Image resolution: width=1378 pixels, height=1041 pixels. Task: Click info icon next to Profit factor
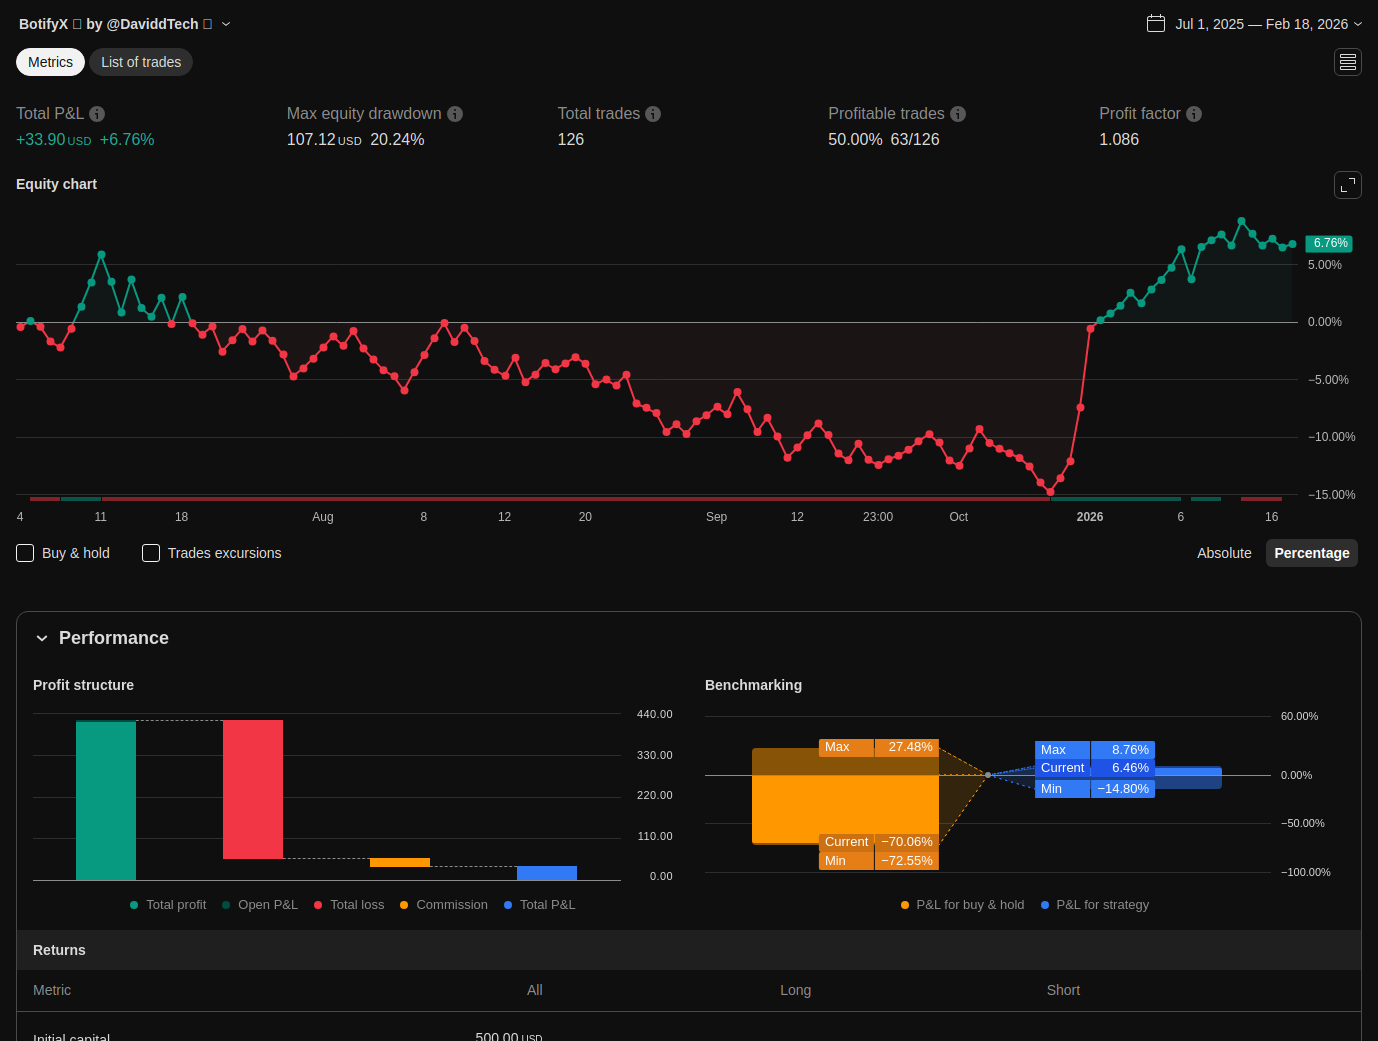point(1194,114)
